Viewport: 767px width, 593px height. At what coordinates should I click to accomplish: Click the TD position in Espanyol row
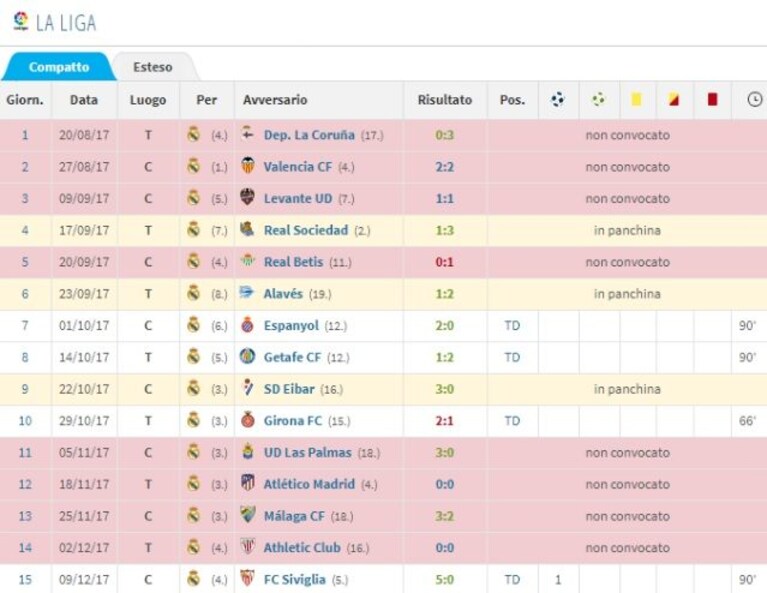[512, 326]
